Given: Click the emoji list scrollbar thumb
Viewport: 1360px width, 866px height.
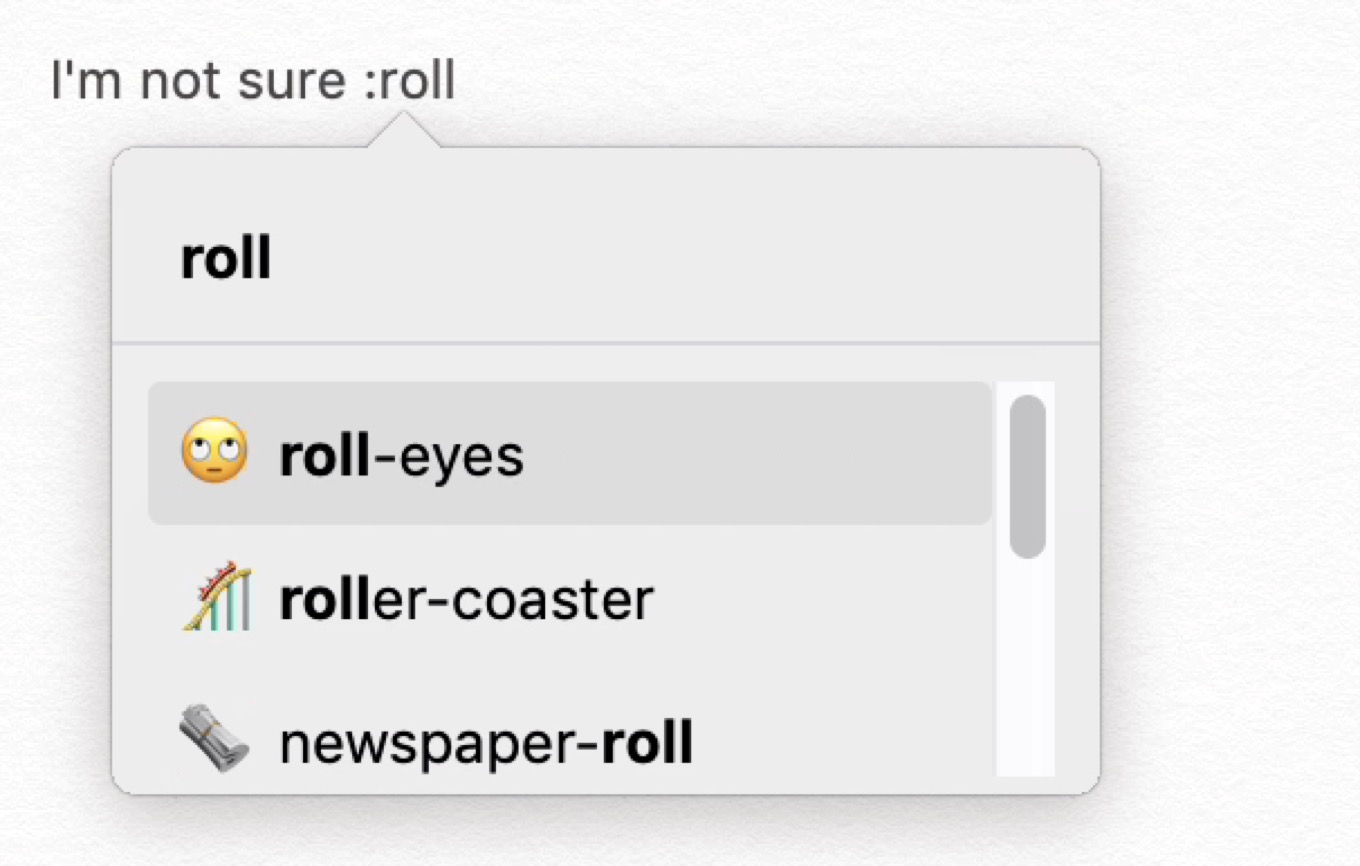Looking at the screenshot, I should [1027, 476].
